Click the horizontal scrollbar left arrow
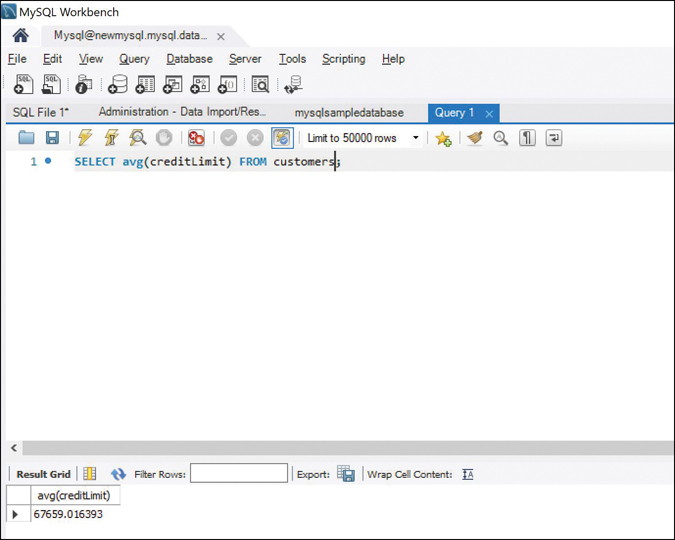The width and height of the screenshot is (675, 540). [x=14, y=448]
